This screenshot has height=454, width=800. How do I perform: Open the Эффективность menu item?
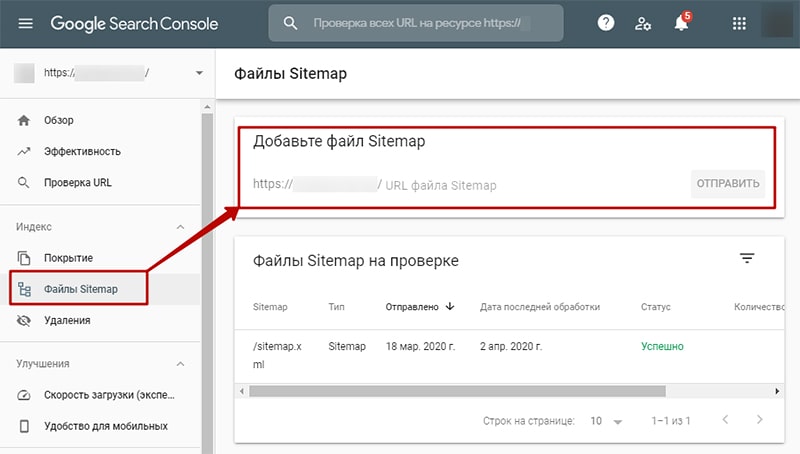click(82, 152)
